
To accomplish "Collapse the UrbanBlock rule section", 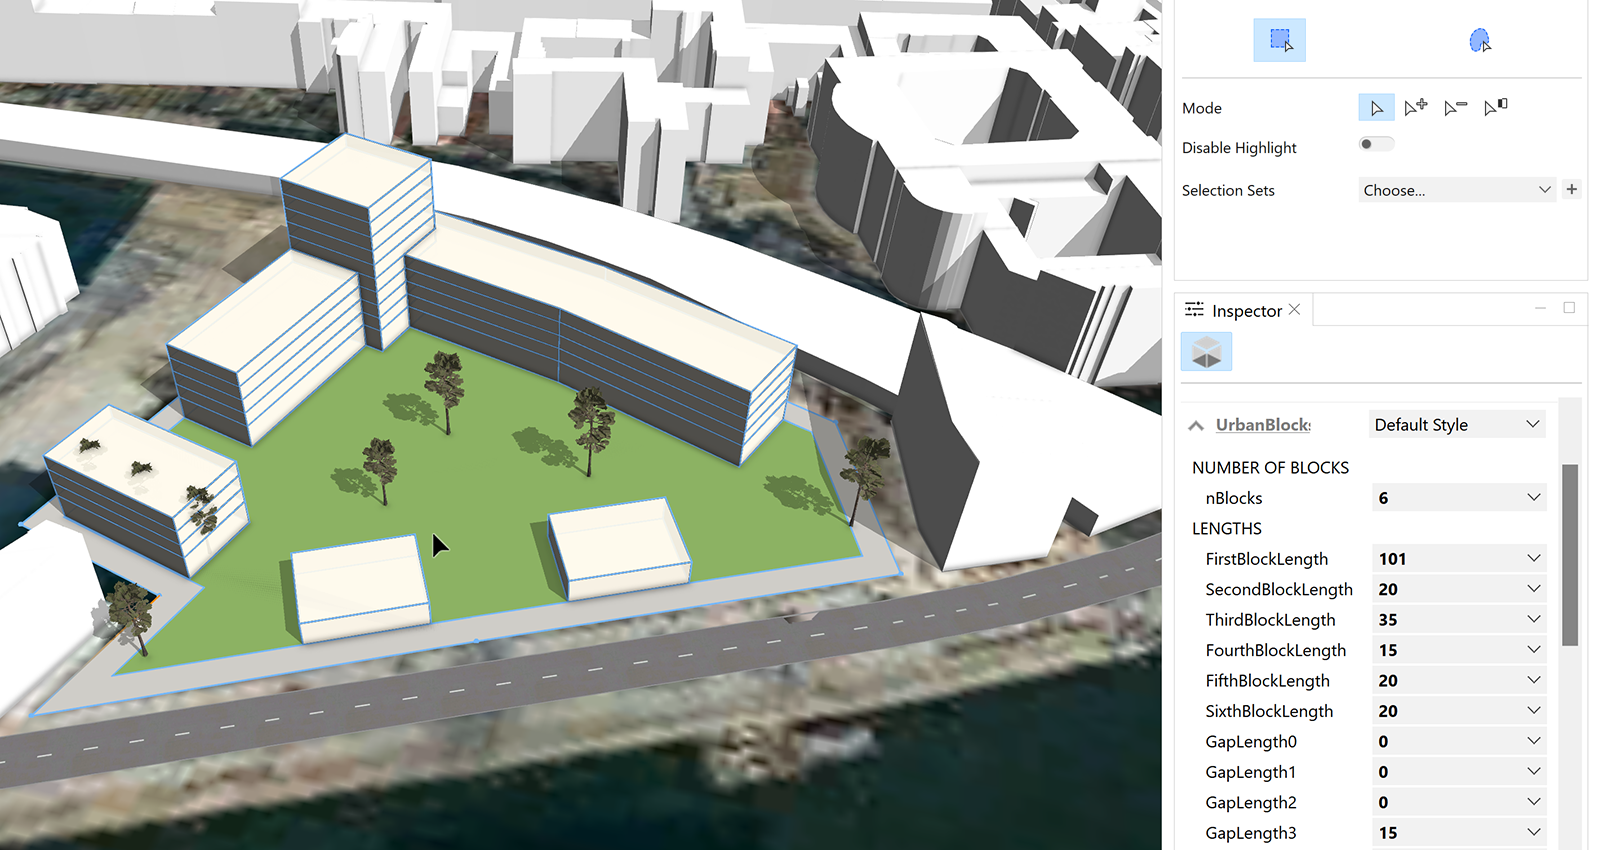I will (1196, 426).
